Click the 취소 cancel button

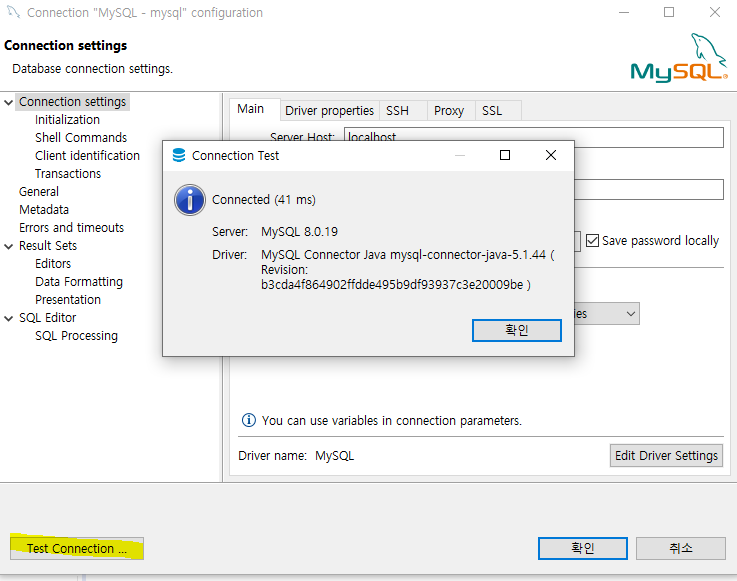[x=681, y=549]
